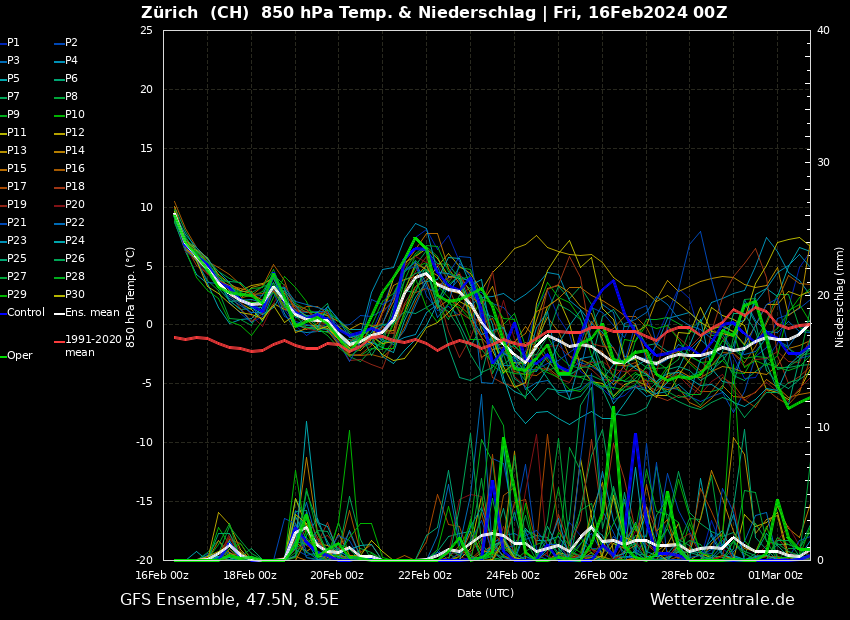The height and width of the screenshot is (620, 850).
Task: Click the P10 legend label
Action: 75,114
